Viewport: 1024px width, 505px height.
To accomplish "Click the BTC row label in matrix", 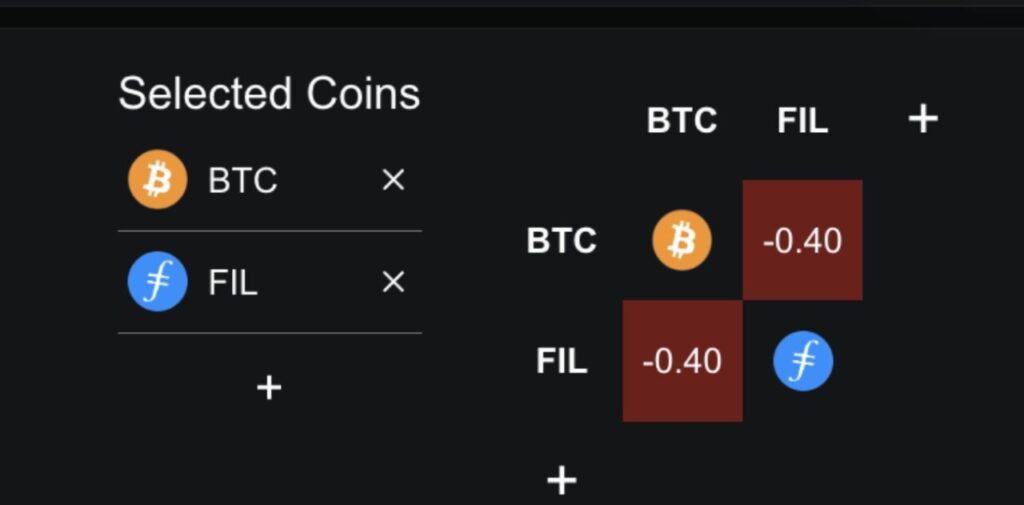I will point(561,241).
